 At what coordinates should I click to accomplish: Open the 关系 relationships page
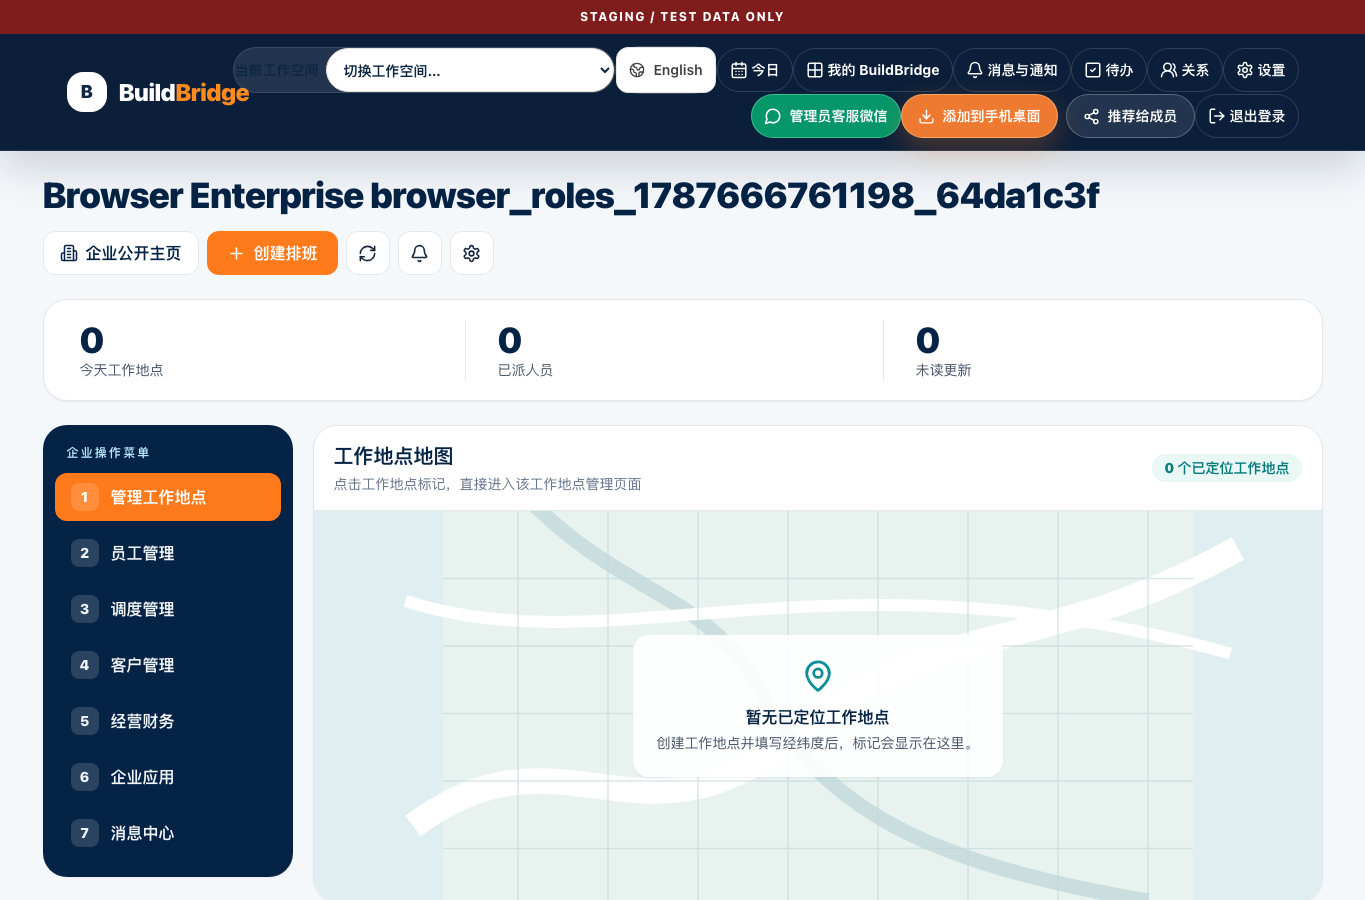click(1185, 70)
